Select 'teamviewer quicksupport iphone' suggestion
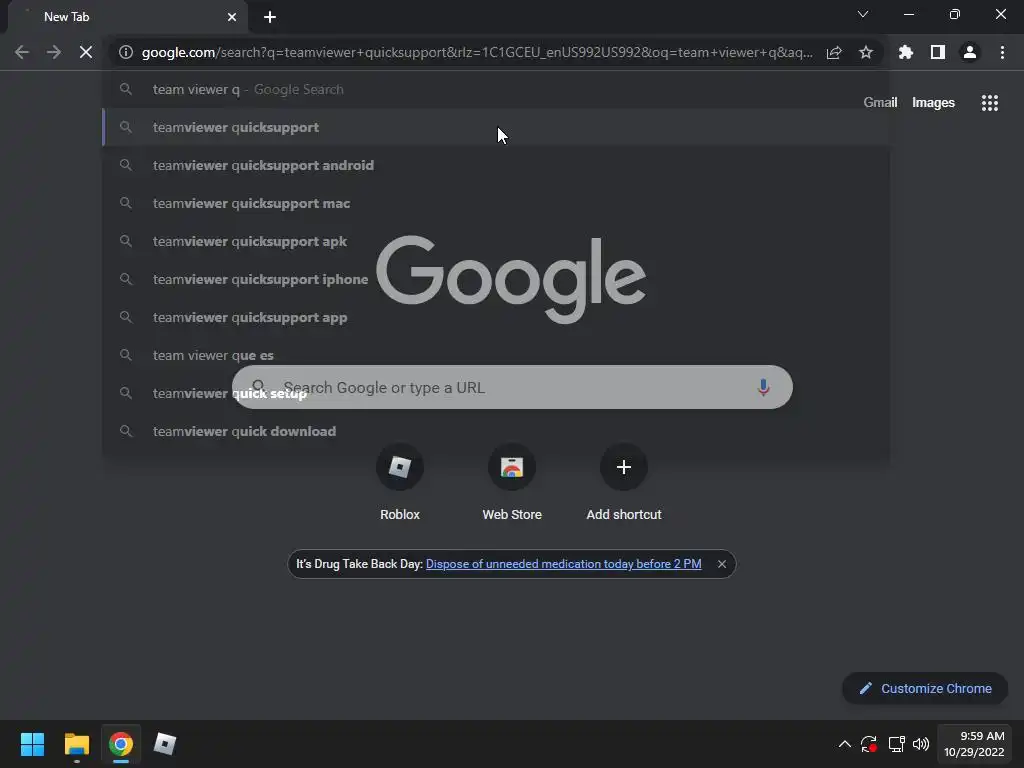Viewport: 1024px width, 768px height. (496, 279)
